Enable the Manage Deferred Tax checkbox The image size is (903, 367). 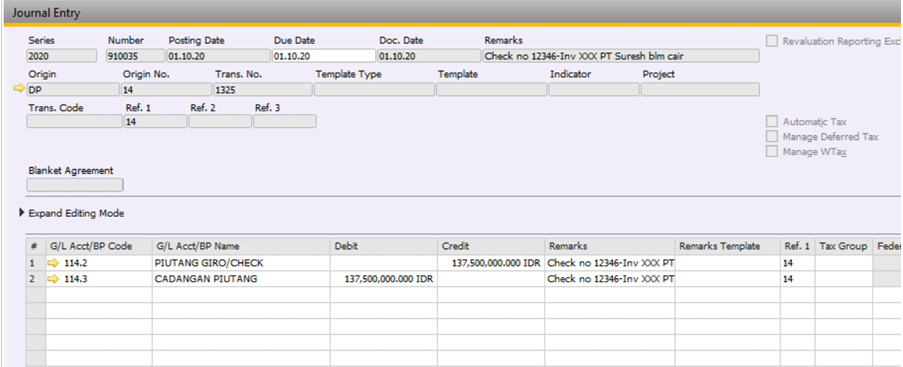click(772, 137)
